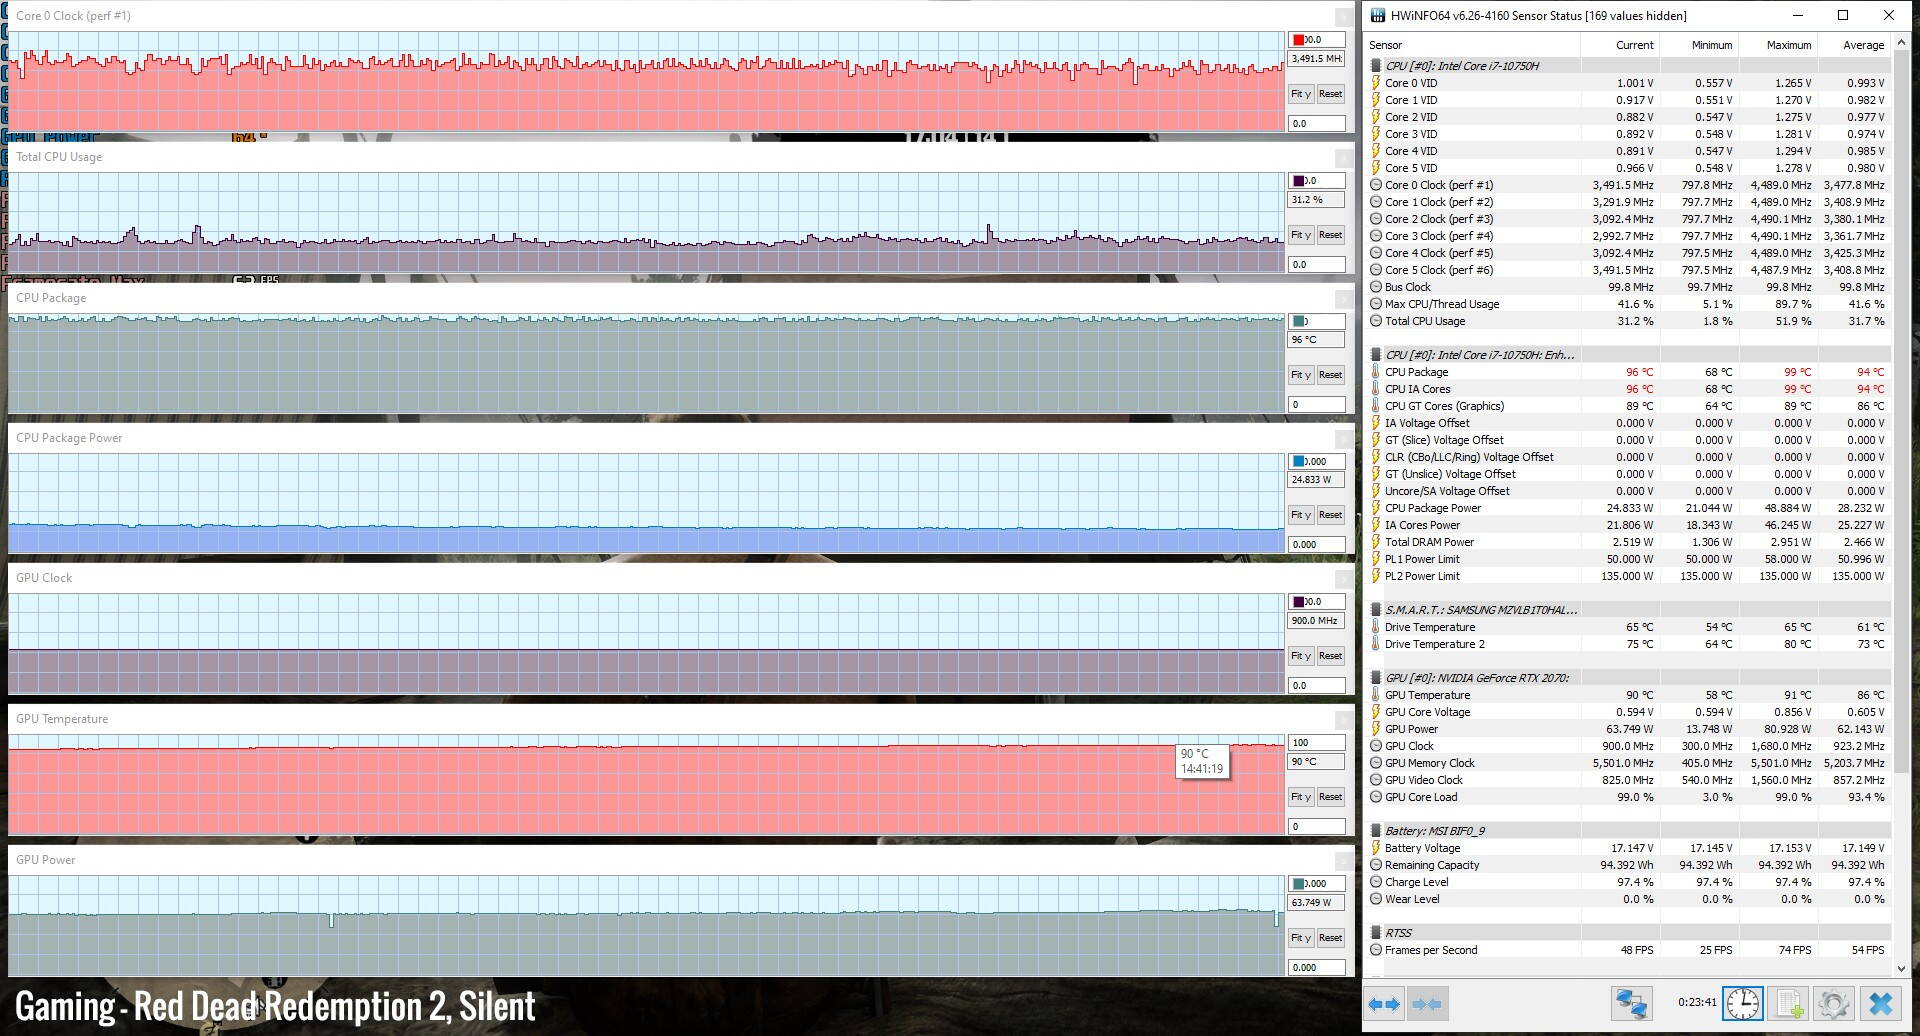
Task: Click the lightning icon next to PL1 Power Limit
Action: (1376, 559)
